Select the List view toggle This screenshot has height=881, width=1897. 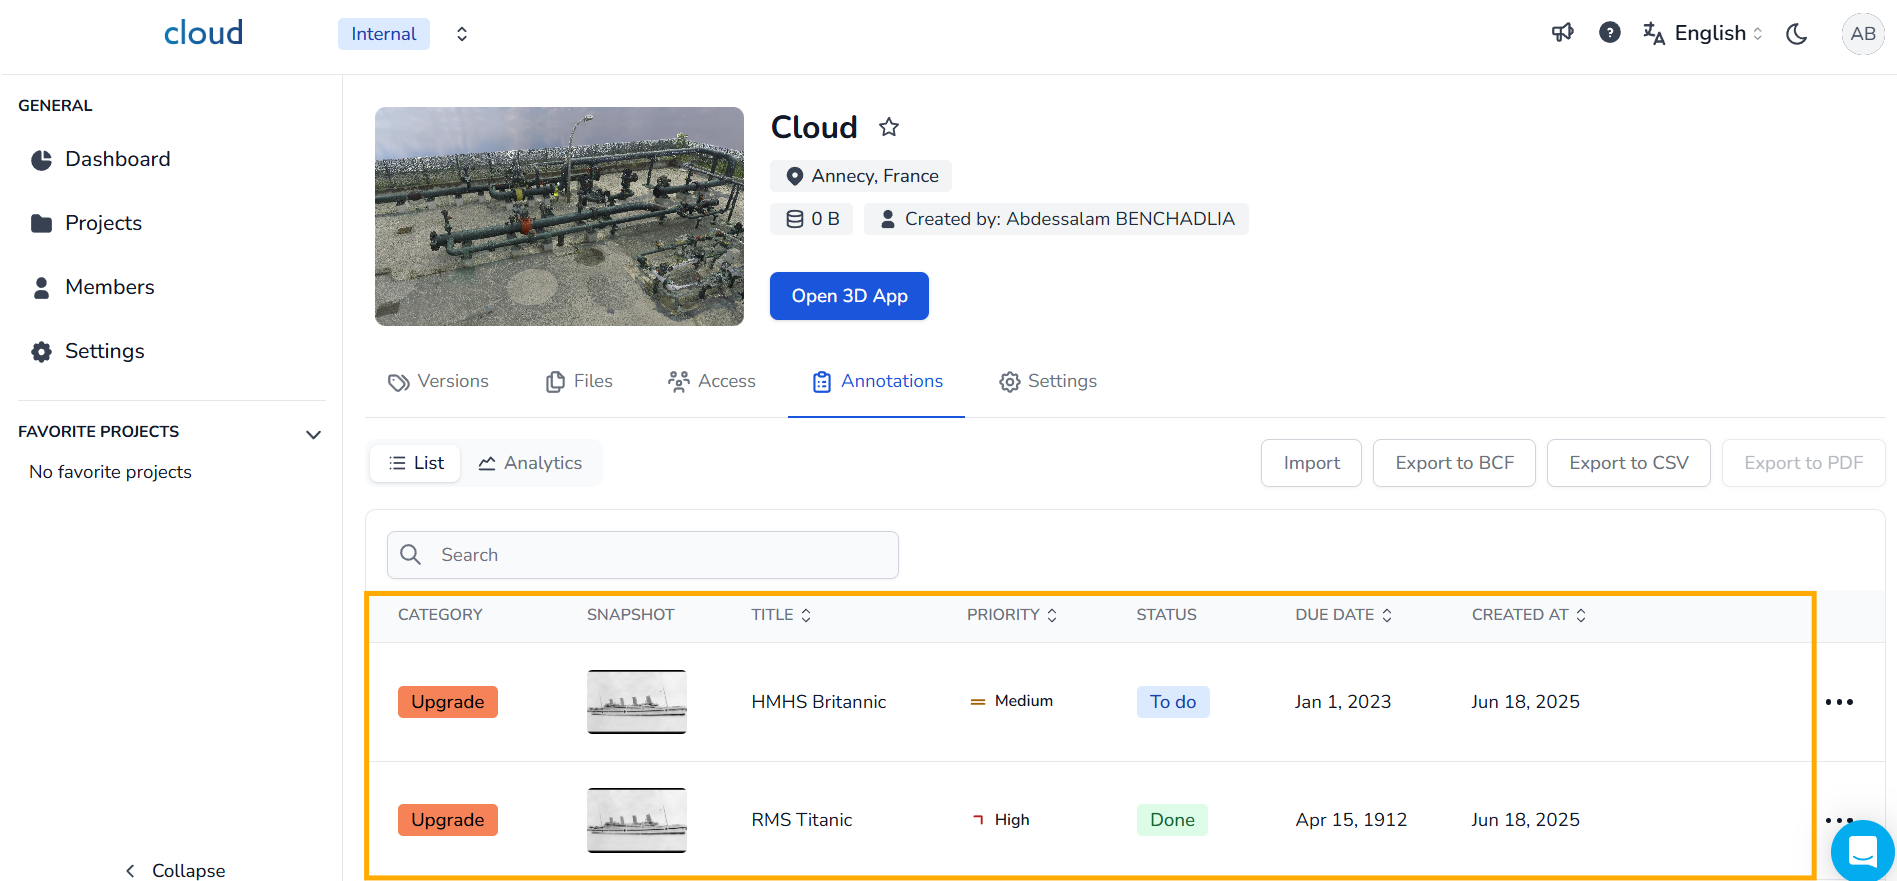(416, 463)
